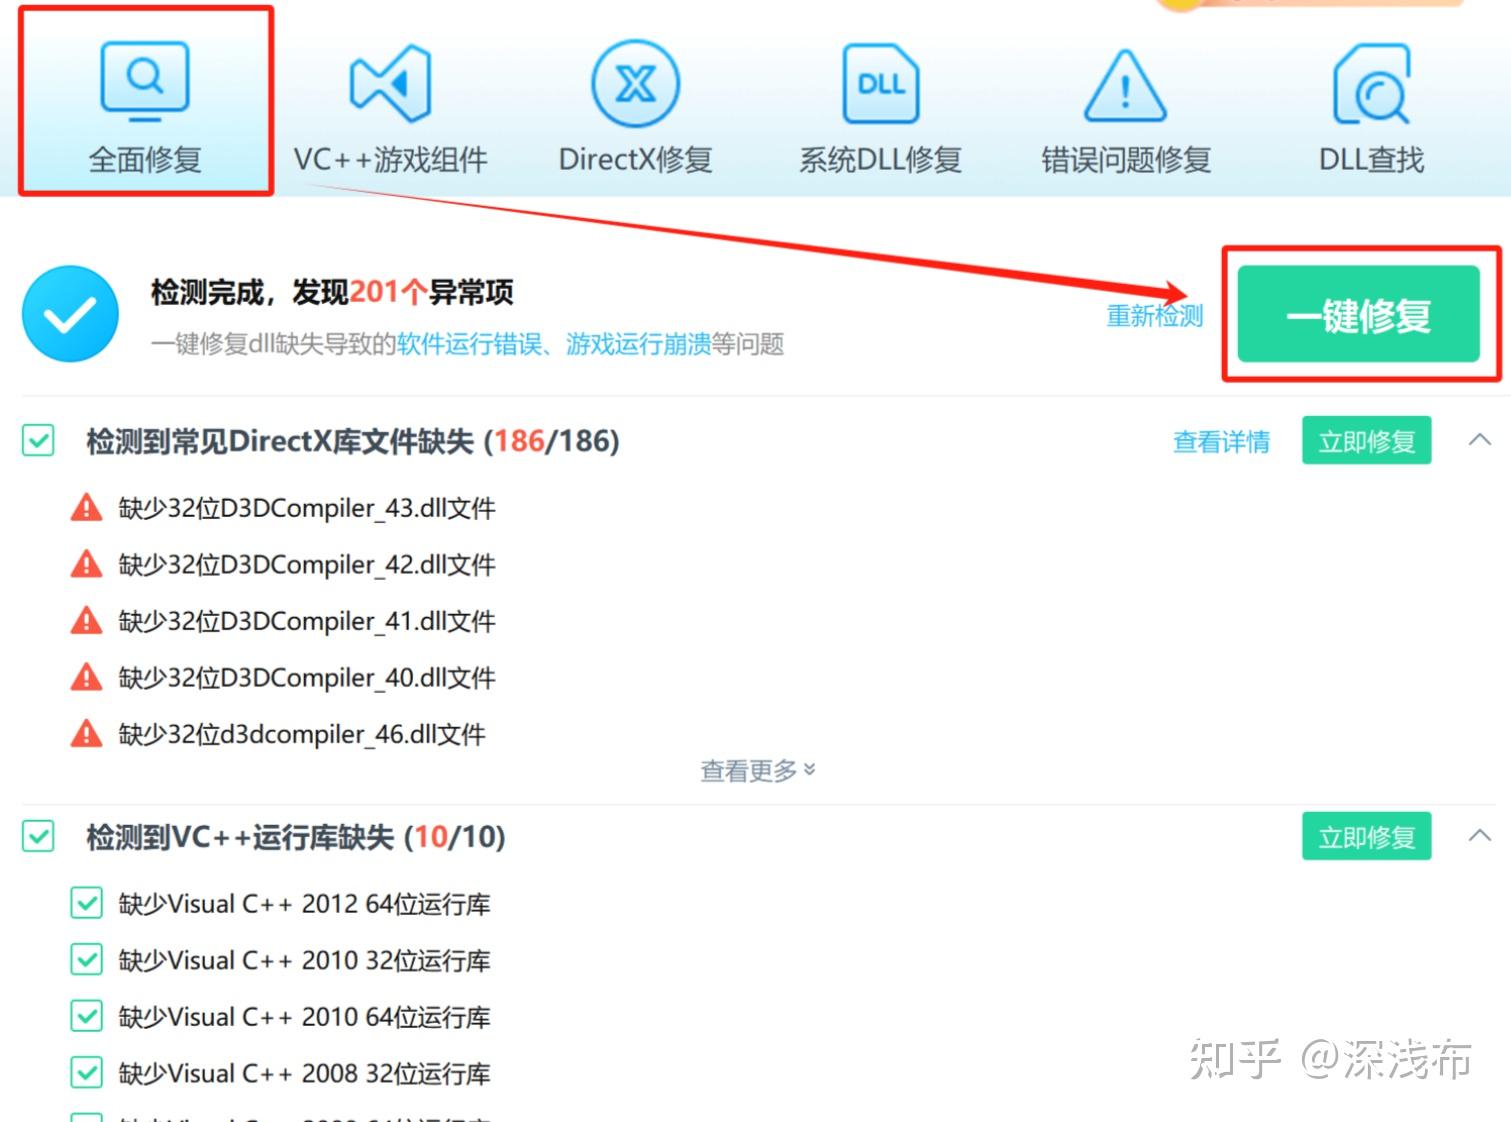Collapse the VC++ runtime section
The image size is (1511, 1122).
1478,836
